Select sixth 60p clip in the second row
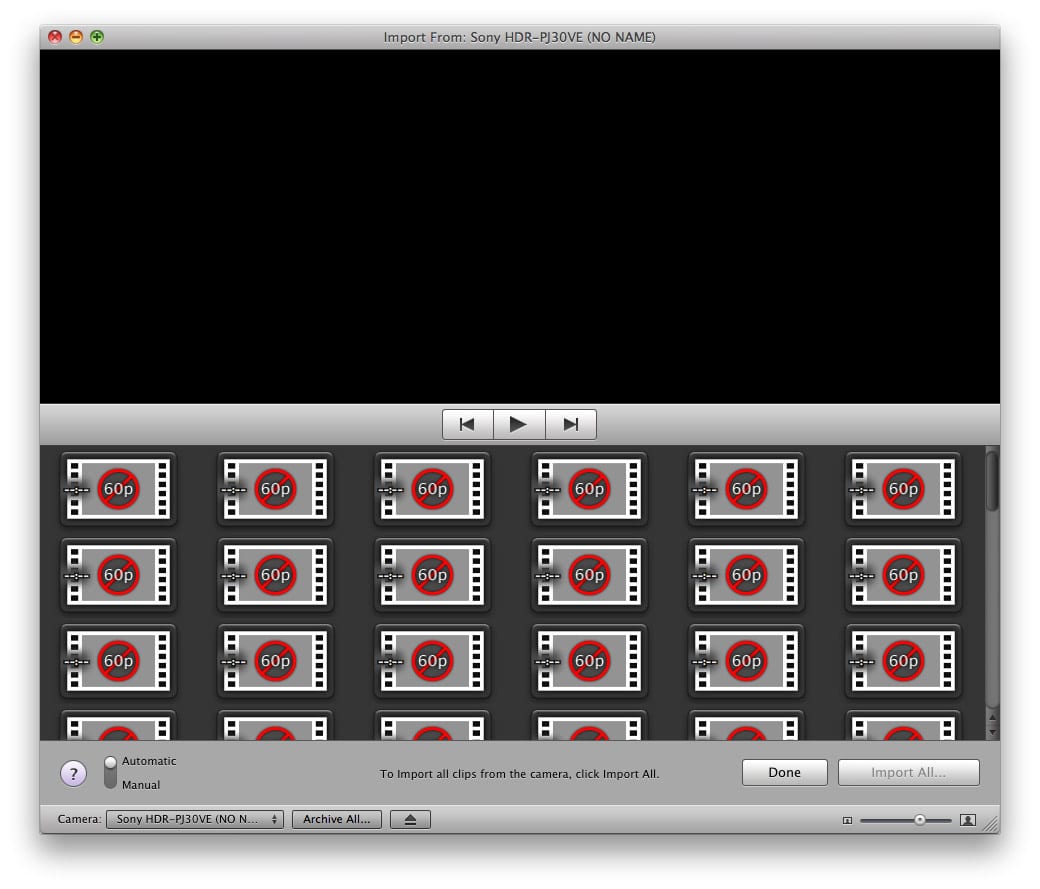 coord(903,575)
